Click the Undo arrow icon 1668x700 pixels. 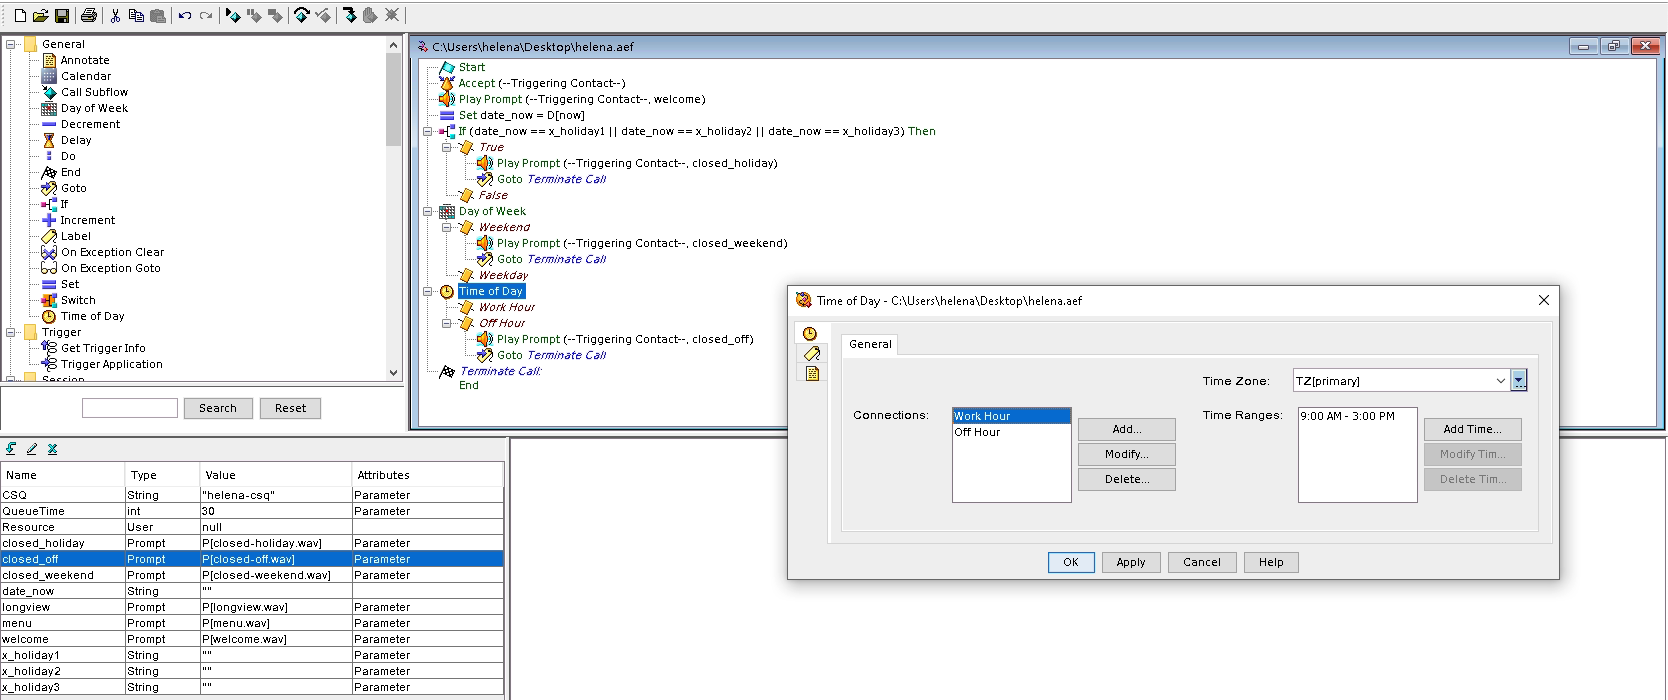(x=185, y=15)
